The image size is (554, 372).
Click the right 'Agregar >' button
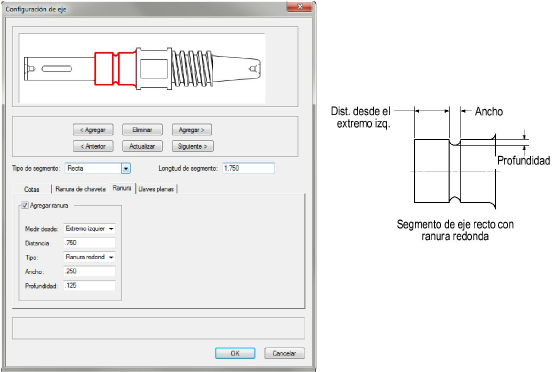click(x=192, y=130)
